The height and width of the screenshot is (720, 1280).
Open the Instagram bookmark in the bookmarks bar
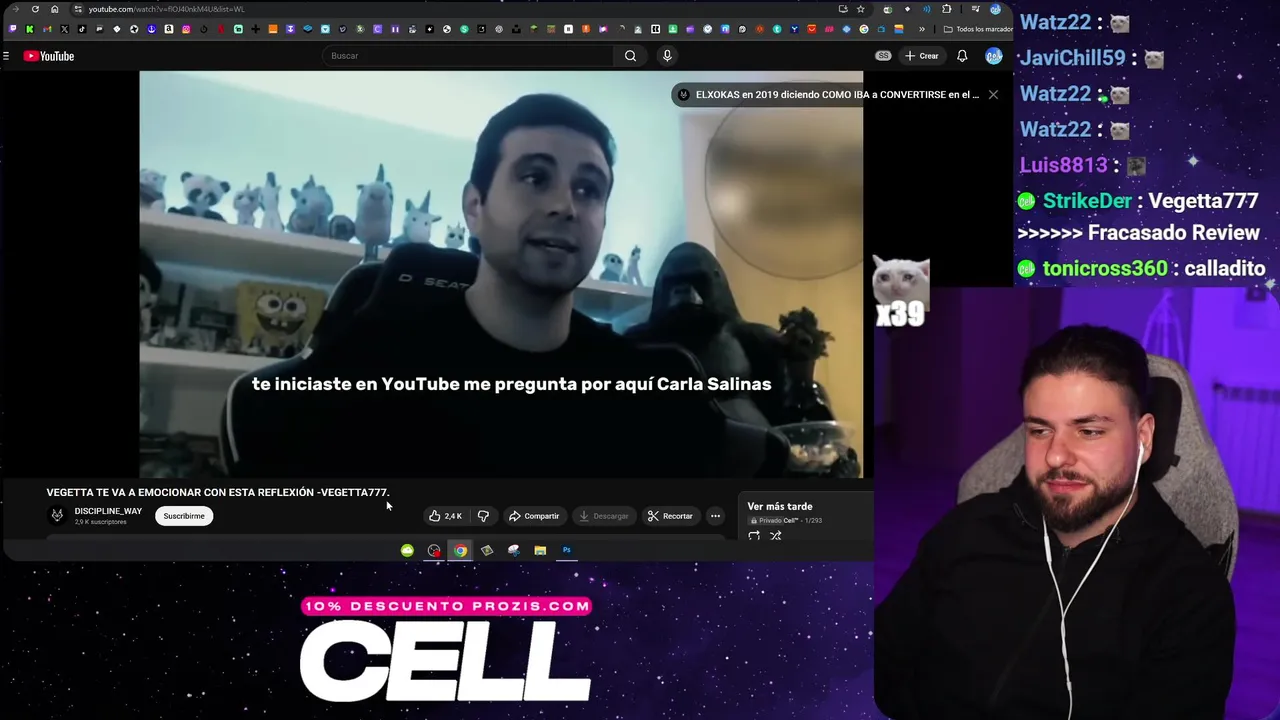point(186,29)
